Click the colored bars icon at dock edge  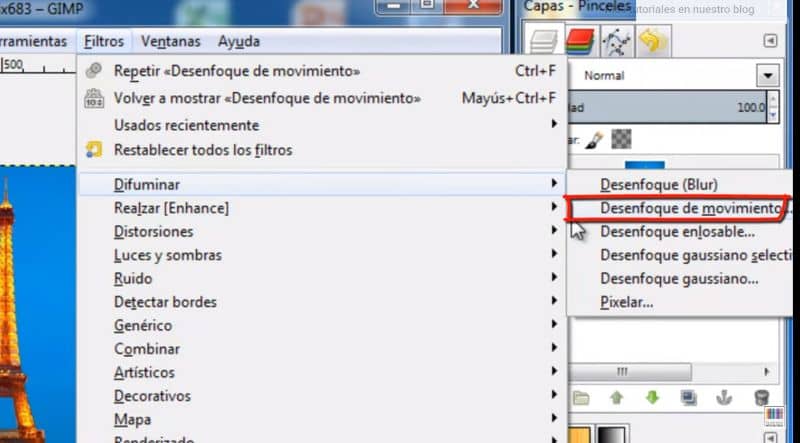pyautogui.click(x=774, y=415)
